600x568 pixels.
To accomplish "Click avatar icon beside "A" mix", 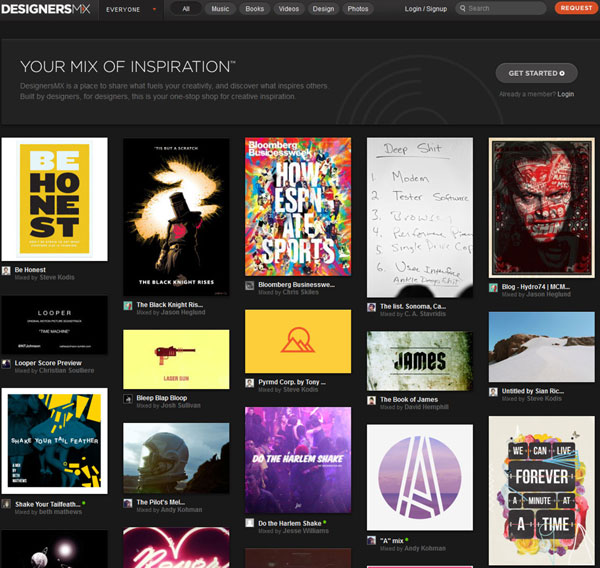I will pyautogui.click(x=371, y=540).
